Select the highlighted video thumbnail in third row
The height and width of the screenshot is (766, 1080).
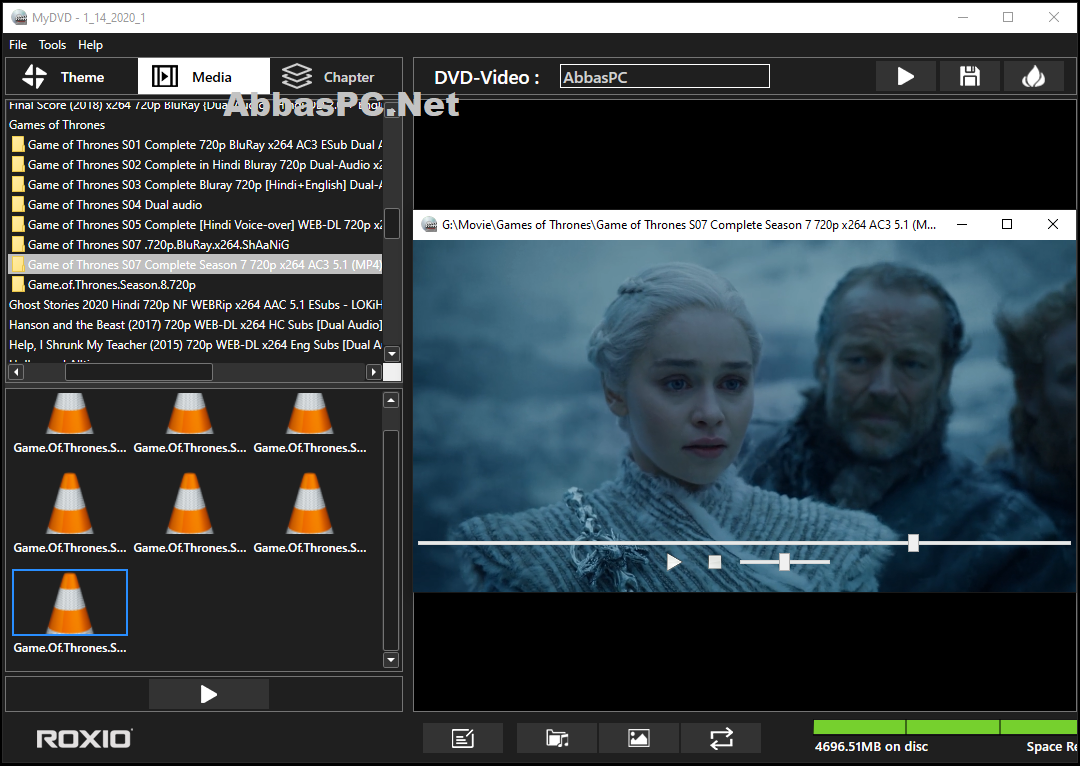point(70,603)
